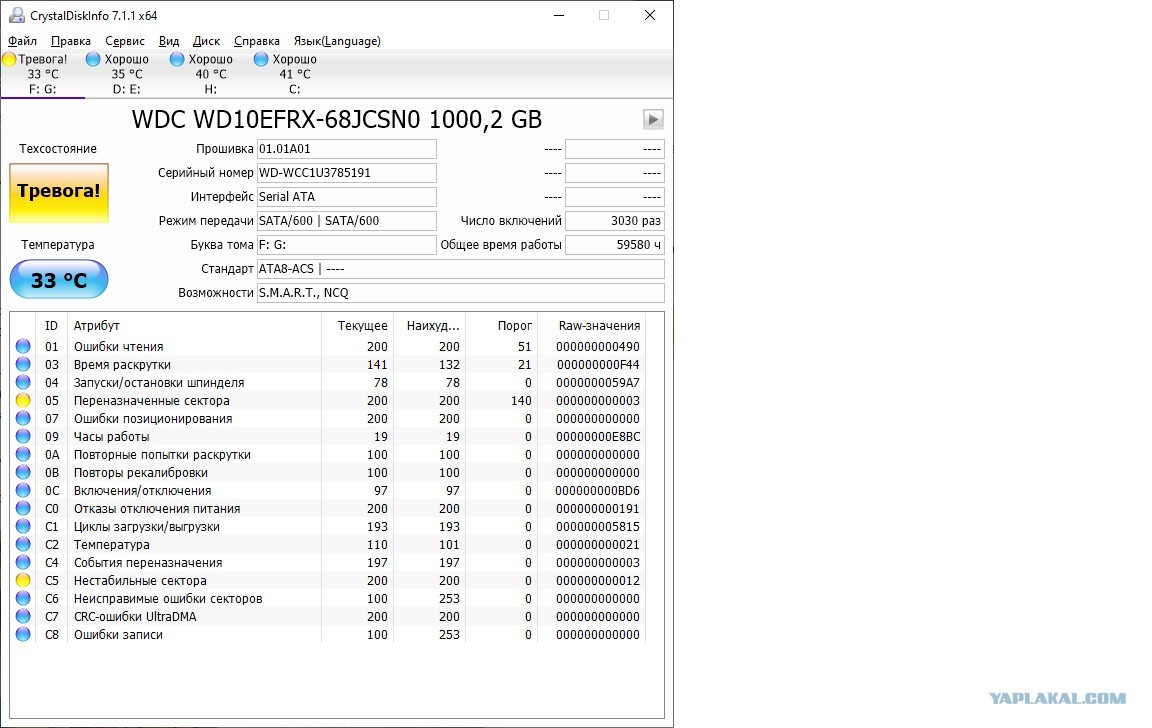Select the Часы работы attribute text
This screenshot has height=728, width=1152.
pos(112,436)
